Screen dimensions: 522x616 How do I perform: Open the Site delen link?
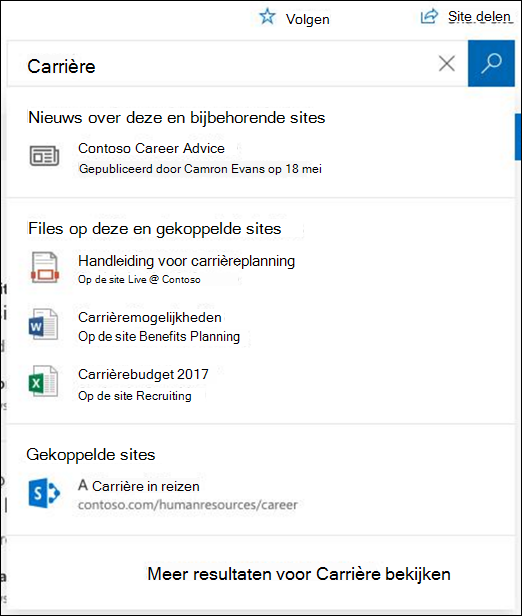pyautogui.click(x=480, y=16)
